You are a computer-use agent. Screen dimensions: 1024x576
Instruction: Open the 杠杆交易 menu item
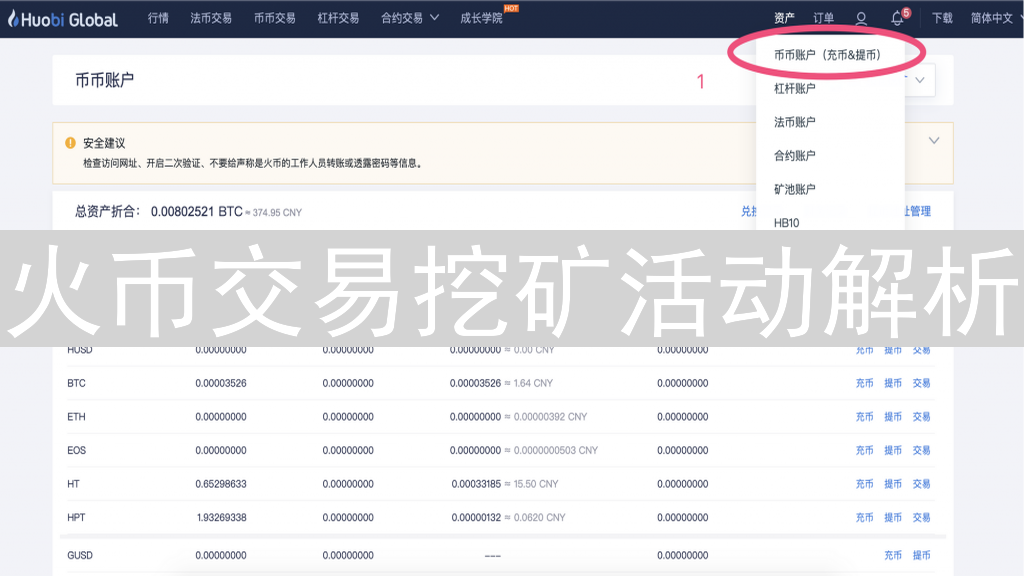[x=338, y=18]
